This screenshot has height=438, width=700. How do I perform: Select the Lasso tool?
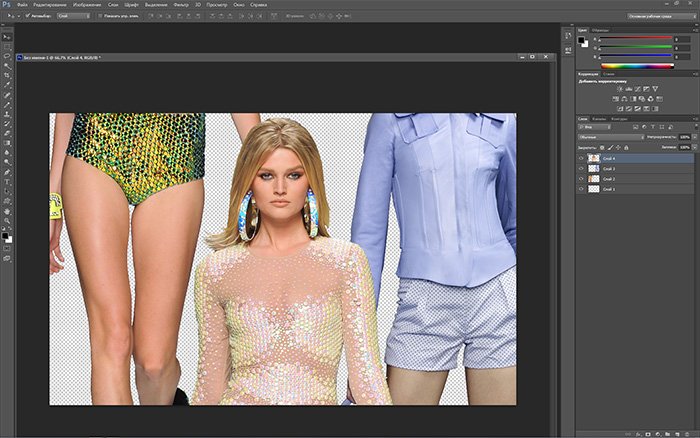(7, 58)
